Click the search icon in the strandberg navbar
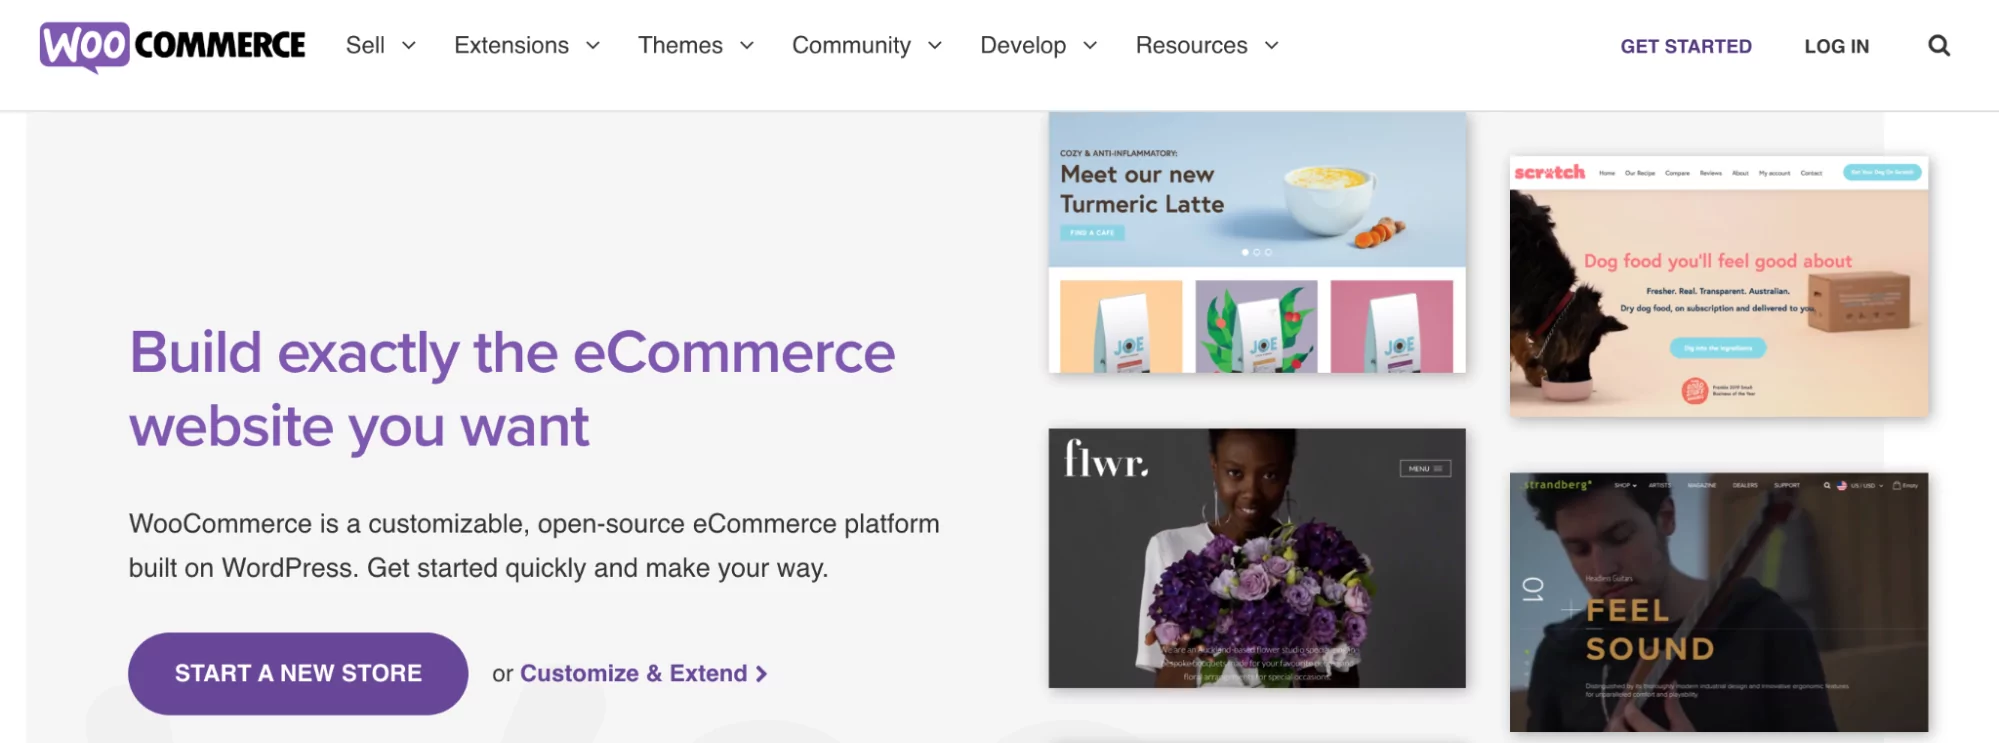This screenshot has width=1999, height=743. (1828, 486)
